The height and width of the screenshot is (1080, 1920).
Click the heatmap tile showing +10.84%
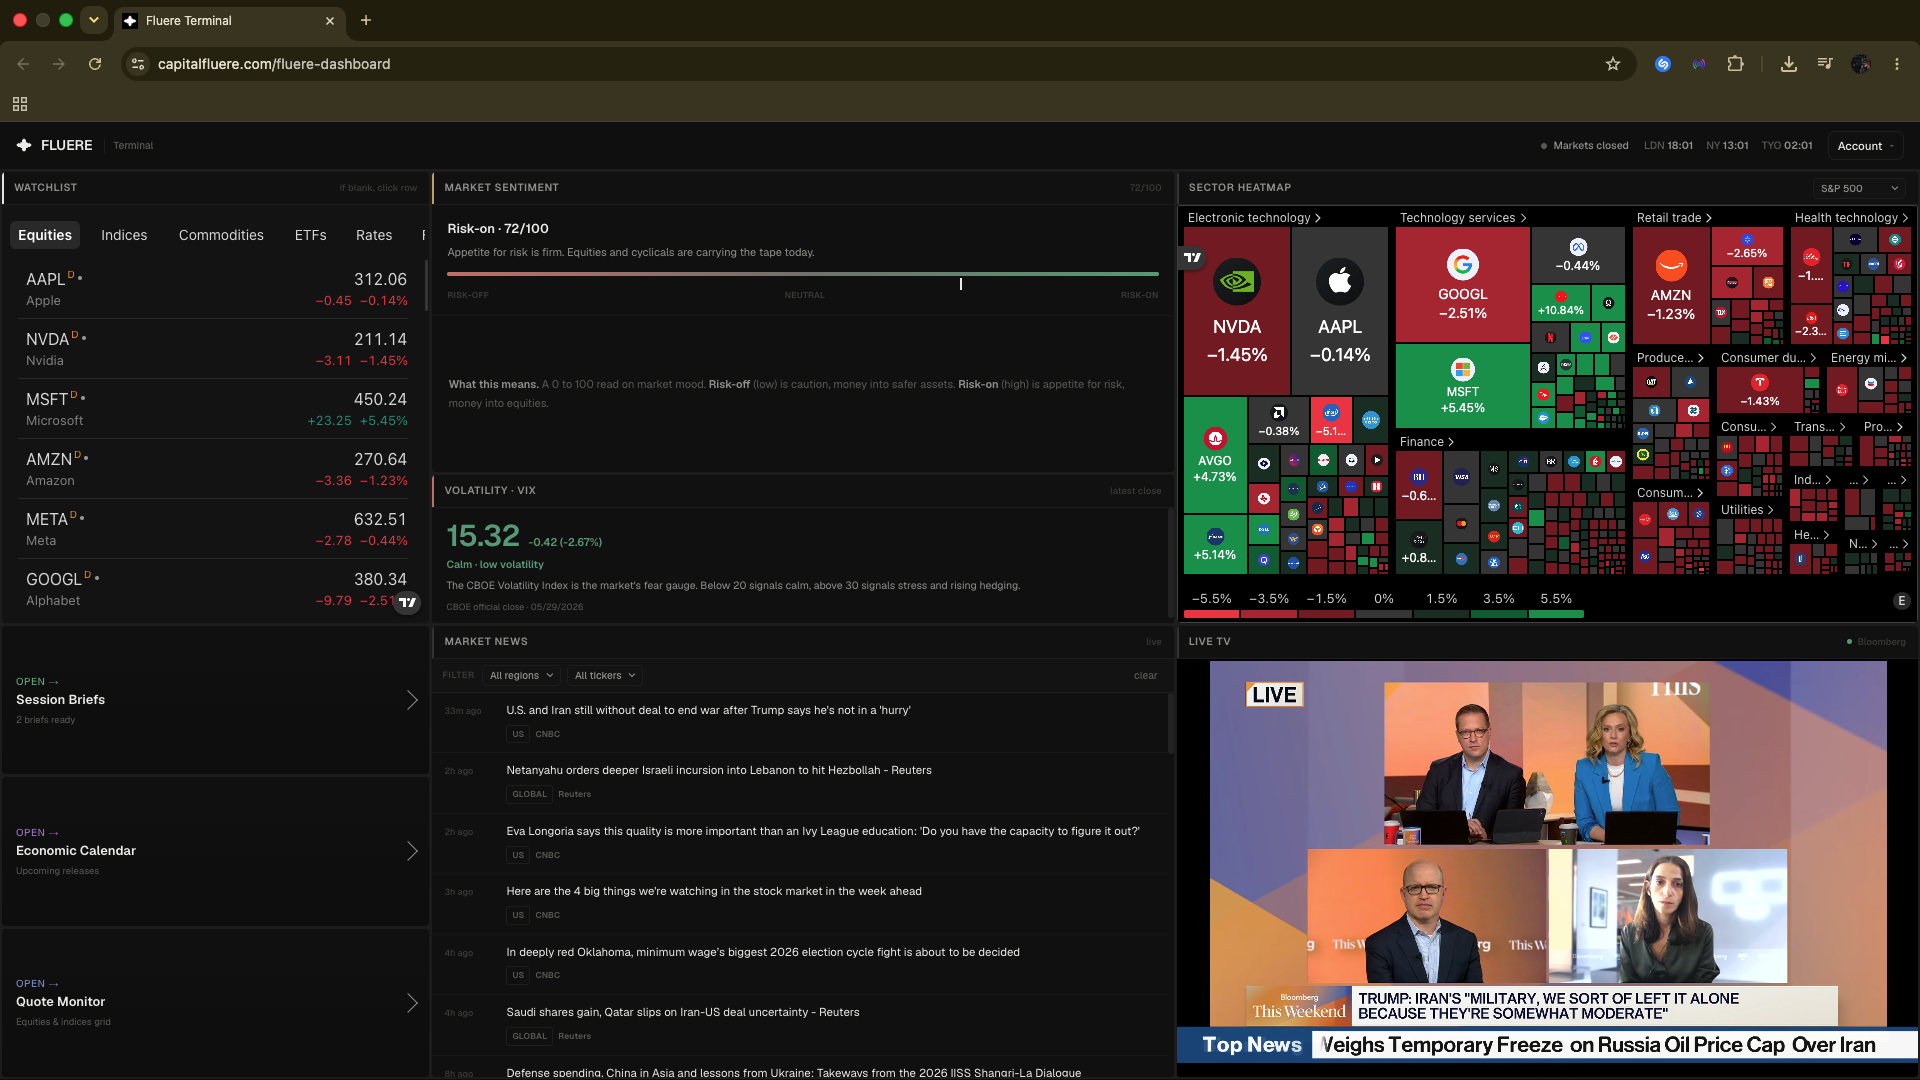coord(1561,303)
